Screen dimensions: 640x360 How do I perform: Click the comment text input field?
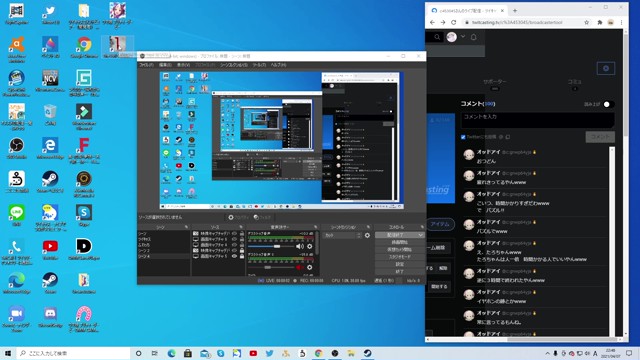[538, 120]
